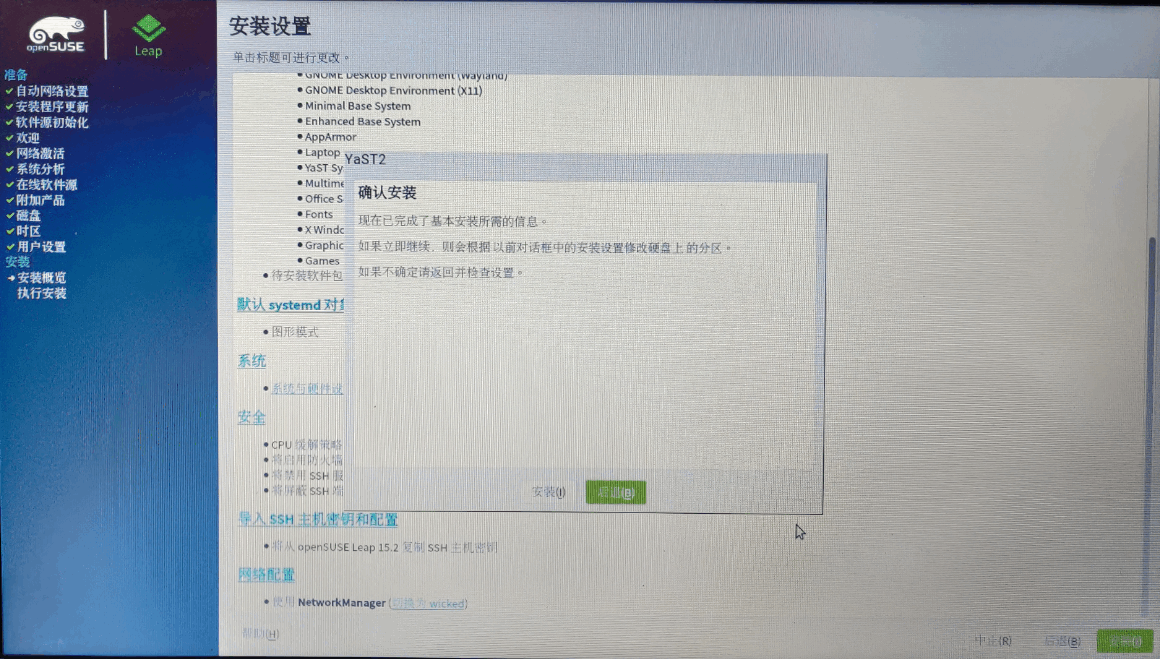
Task: Click the Fonts pattern entry
Action: pos(319,214)
